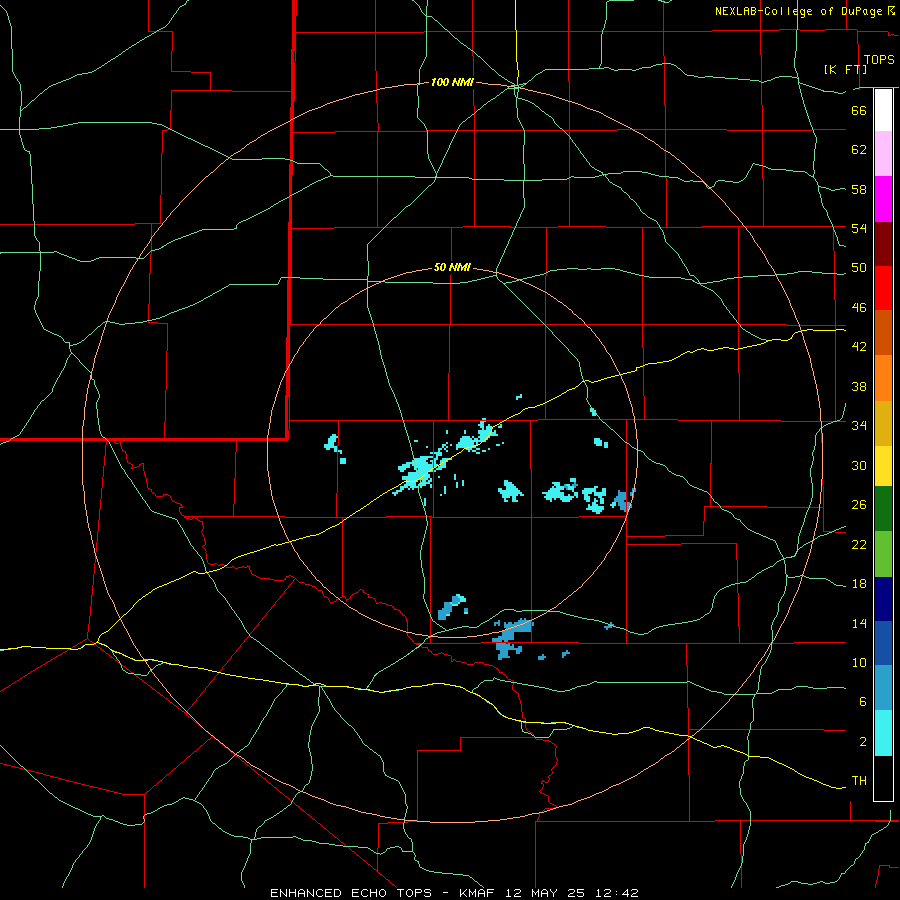The image size is (900, 900).
Task: Click the bright orange legend color block
Action: 883,378
